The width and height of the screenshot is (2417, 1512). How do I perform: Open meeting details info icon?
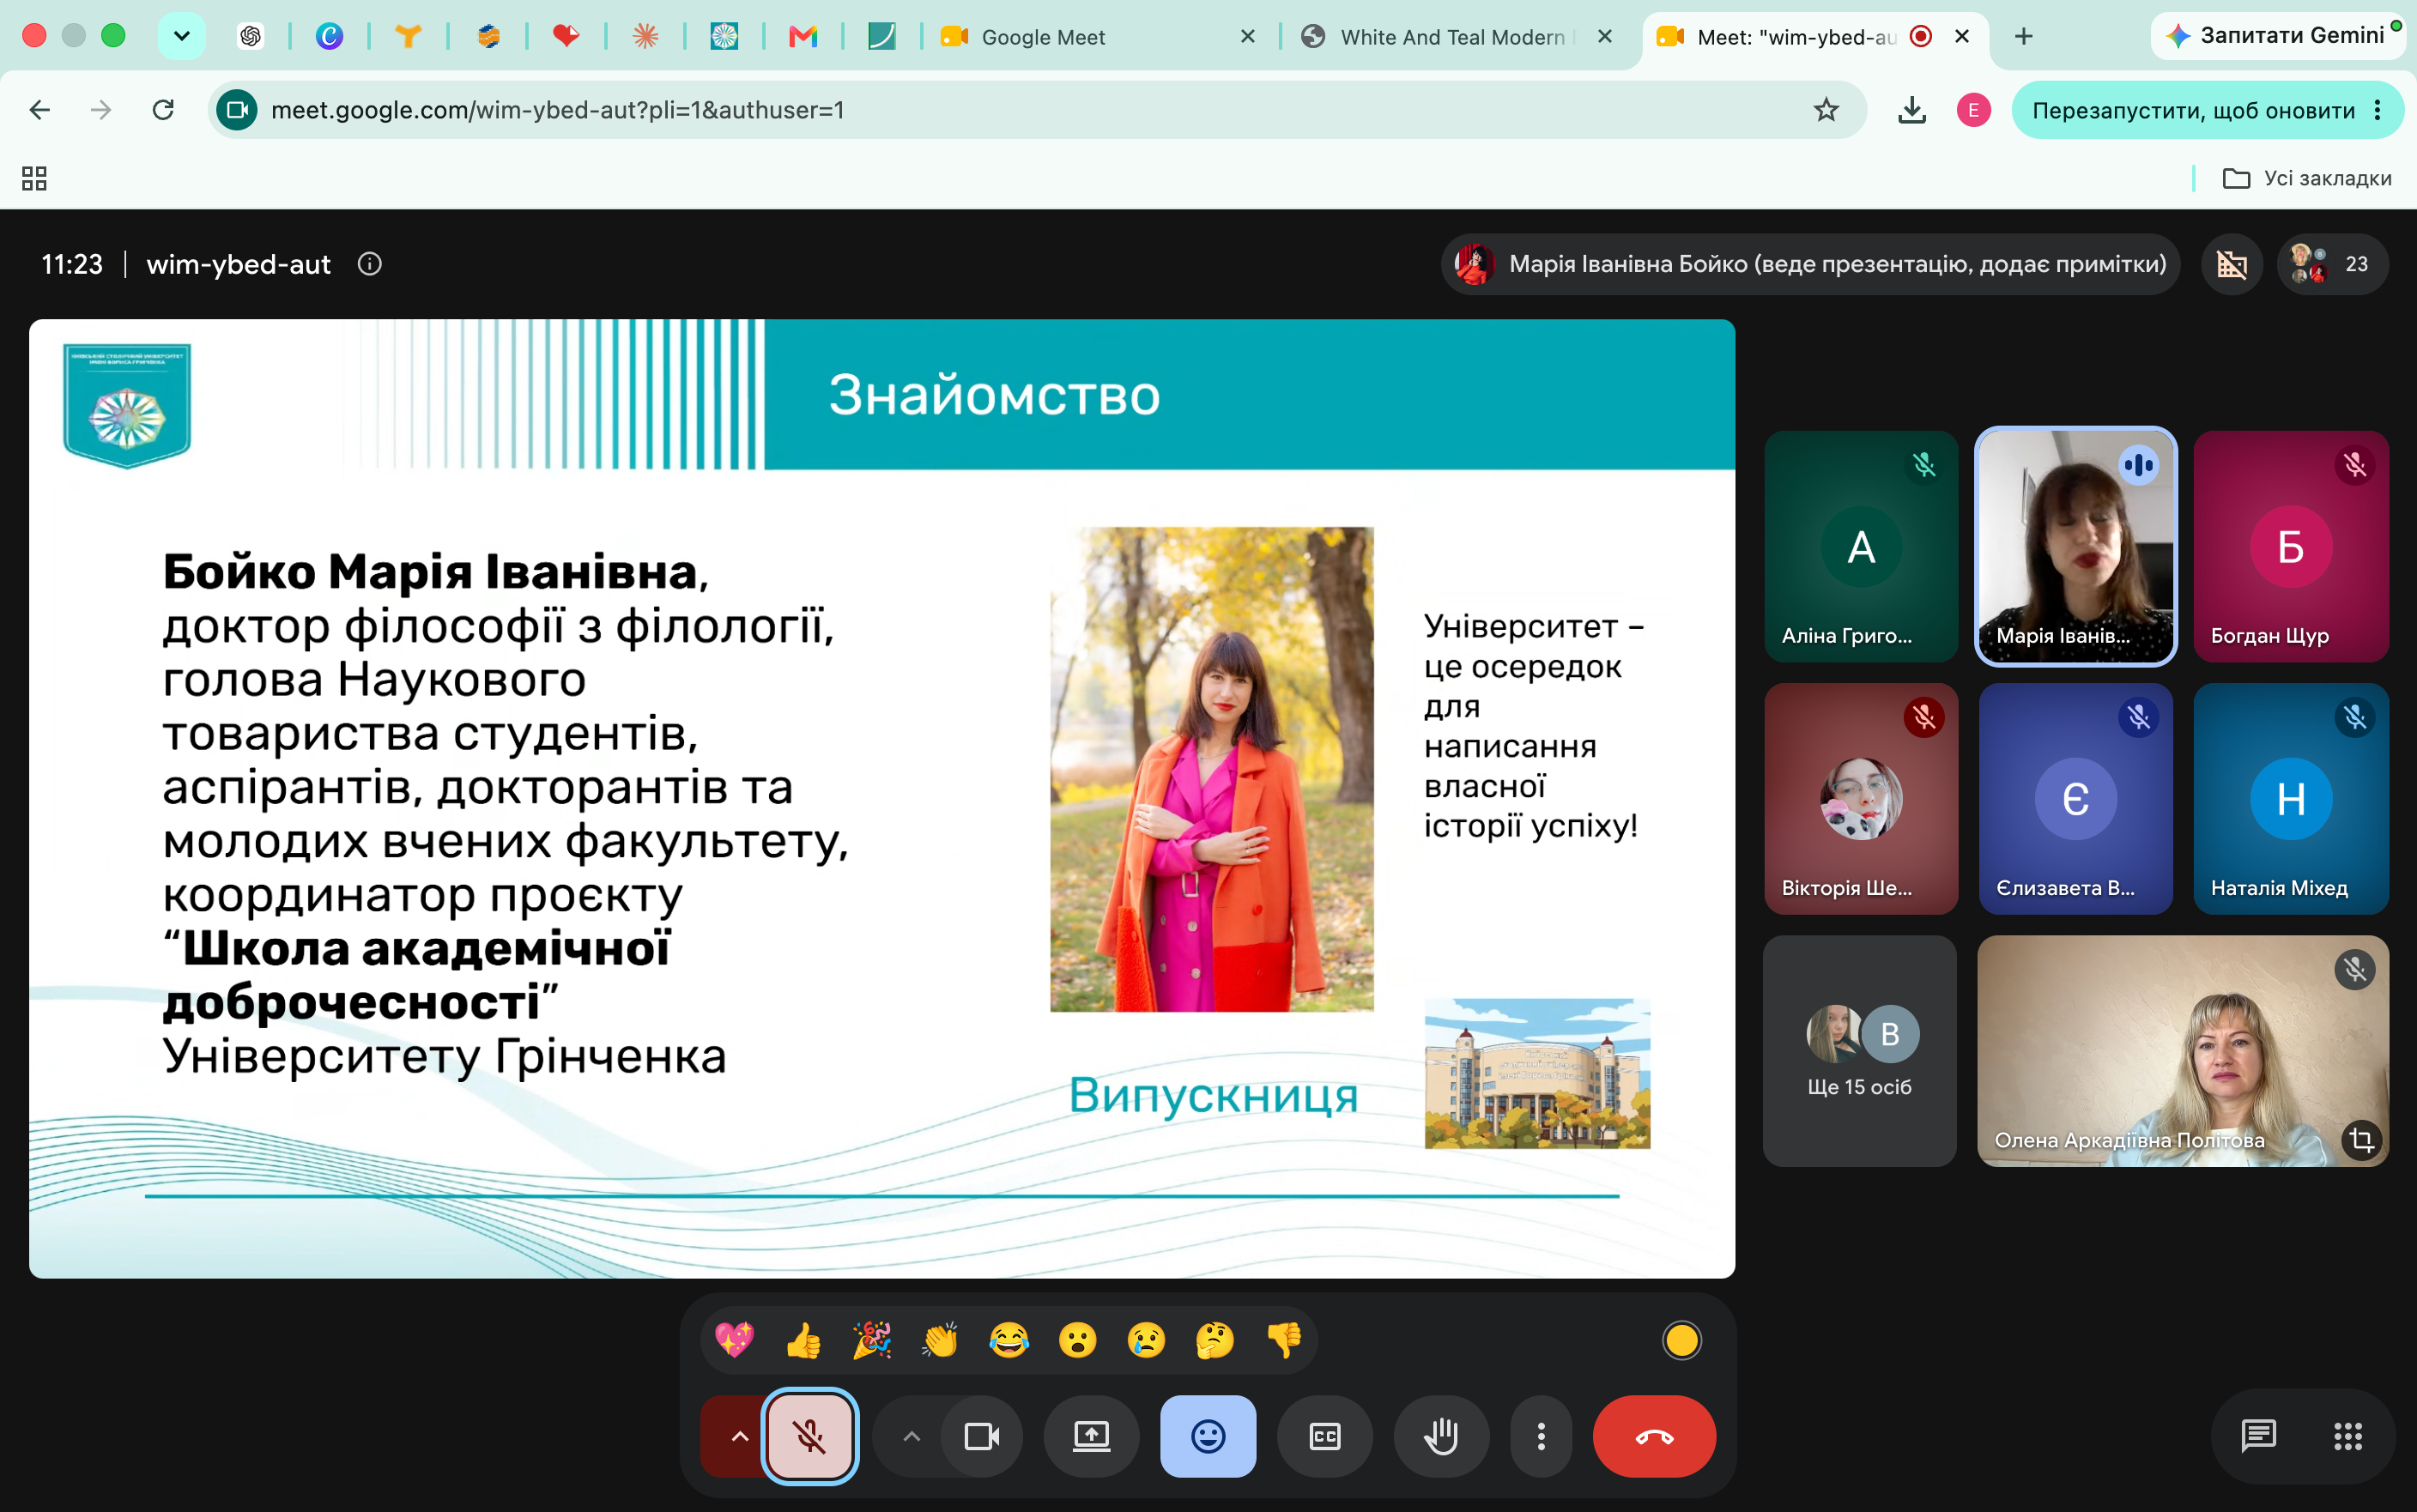370,264
